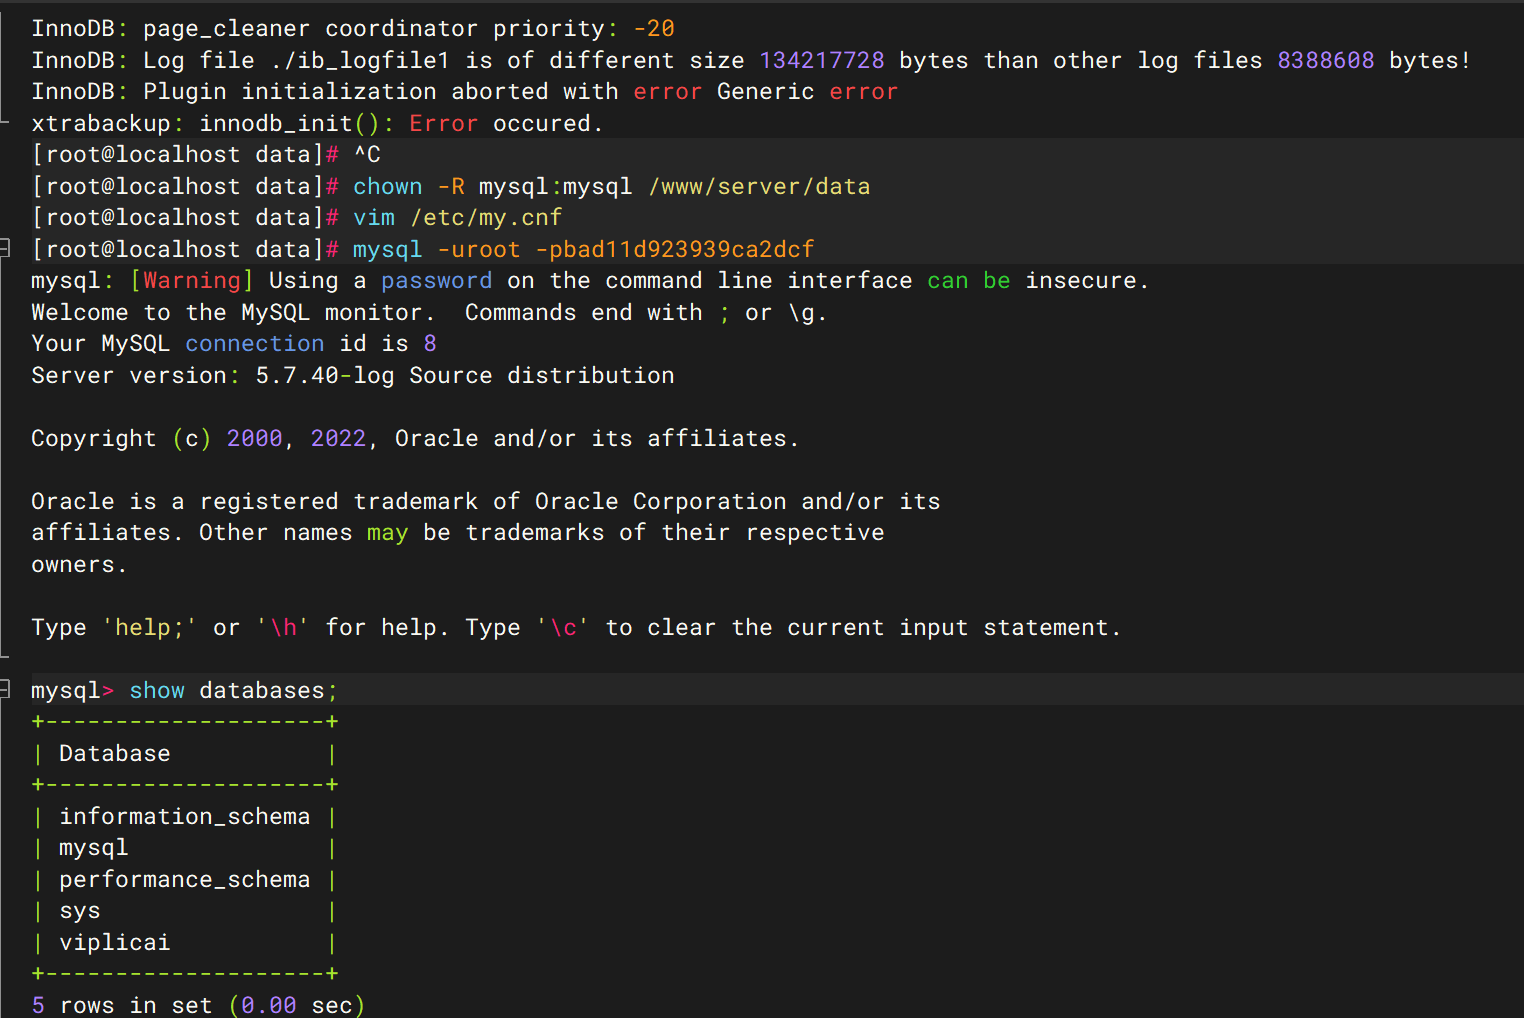Select the 'performance_schema' database row
1524x1018 pixels.
185,880
